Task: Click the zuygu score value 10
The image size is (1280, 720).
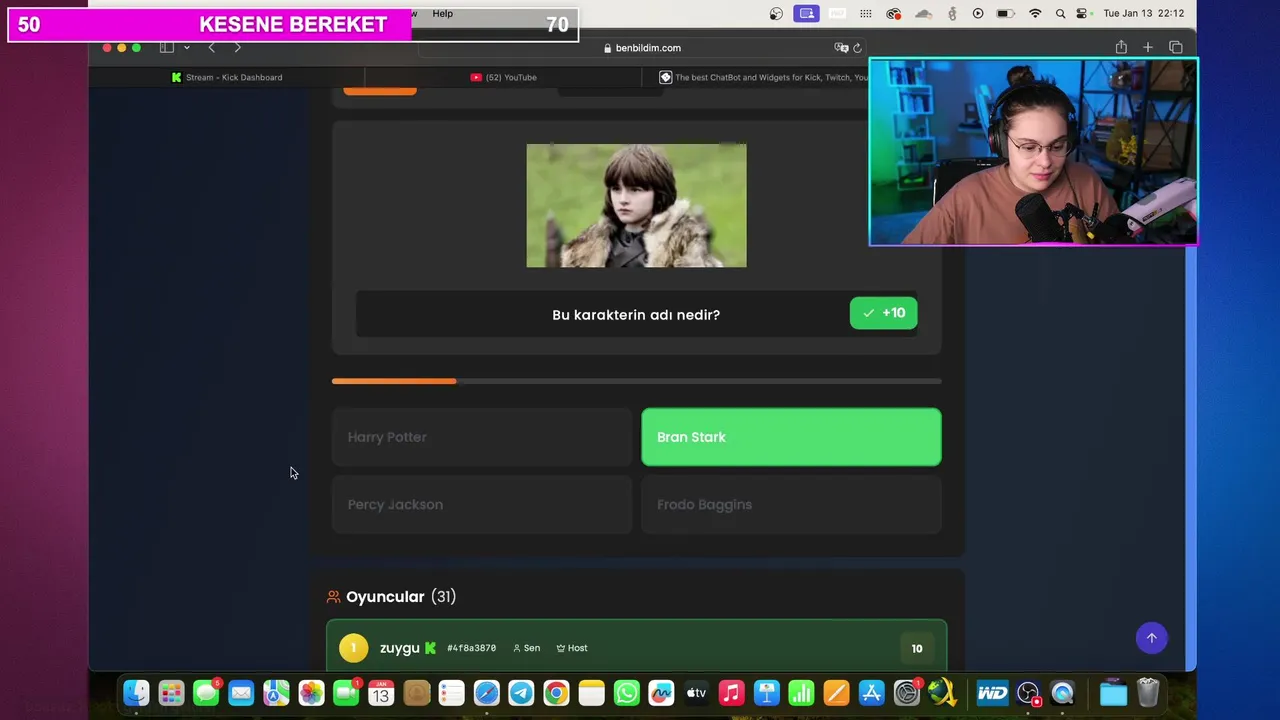Action: pos(917,648)
